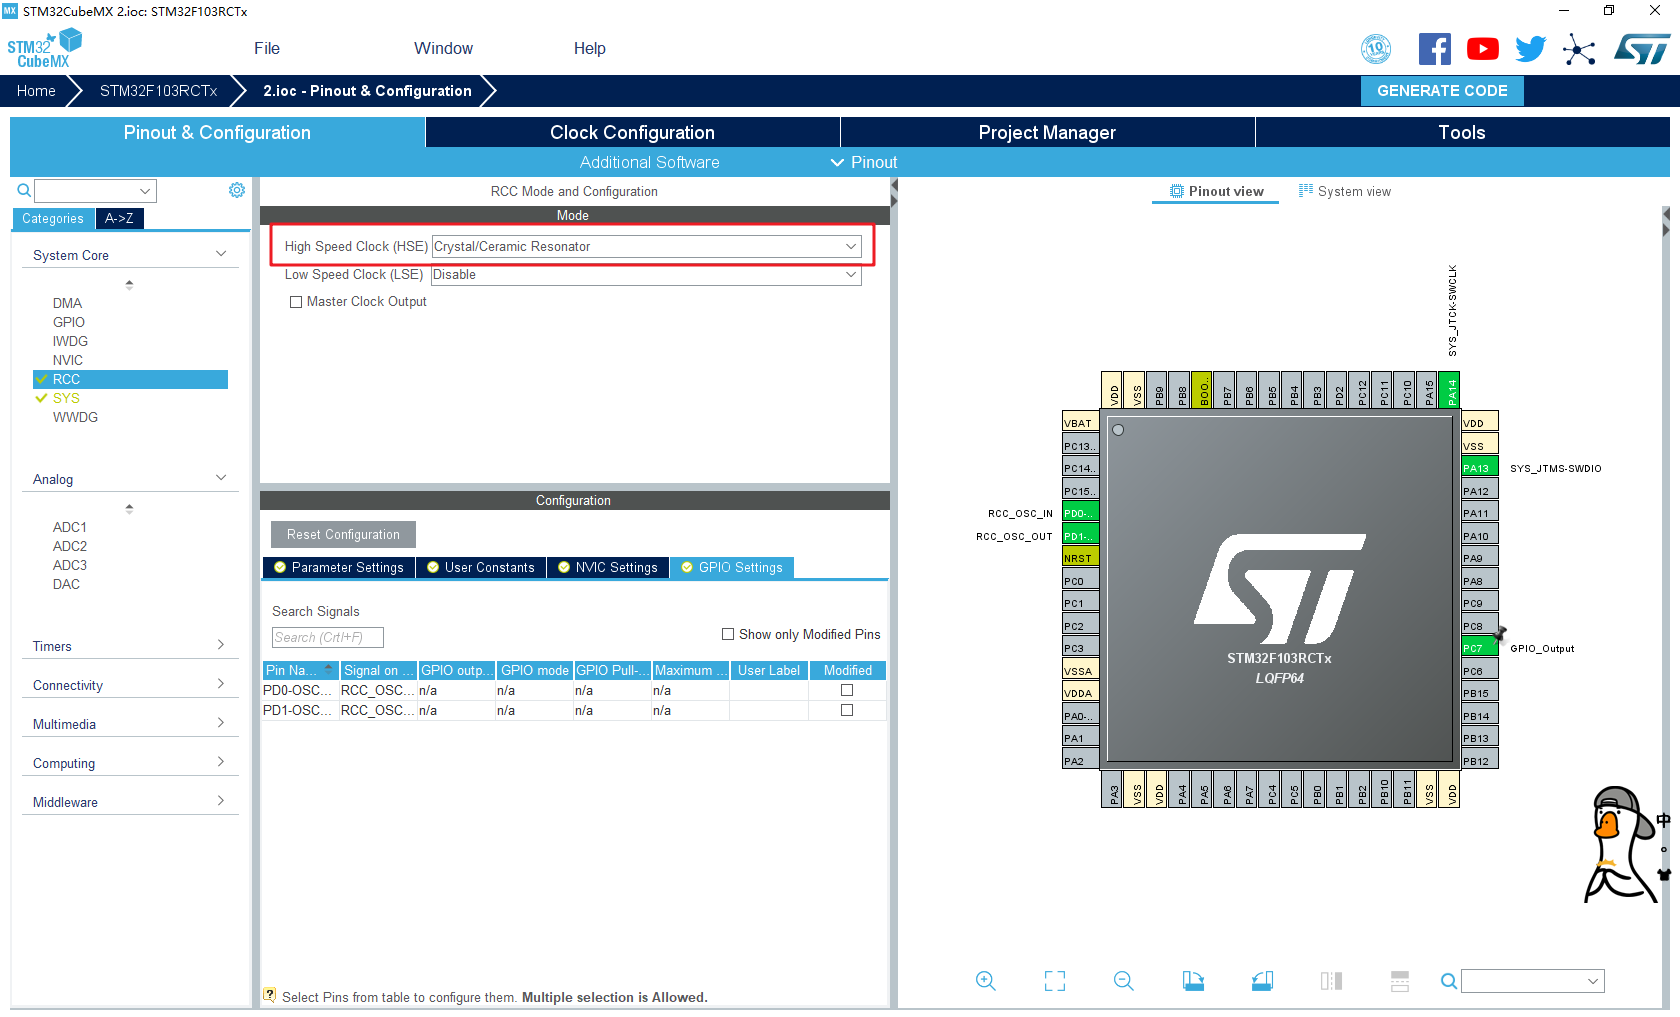Click the peripheral search box in left panel
This screenshot has height=1017, width=1680.
click(96, 190)
